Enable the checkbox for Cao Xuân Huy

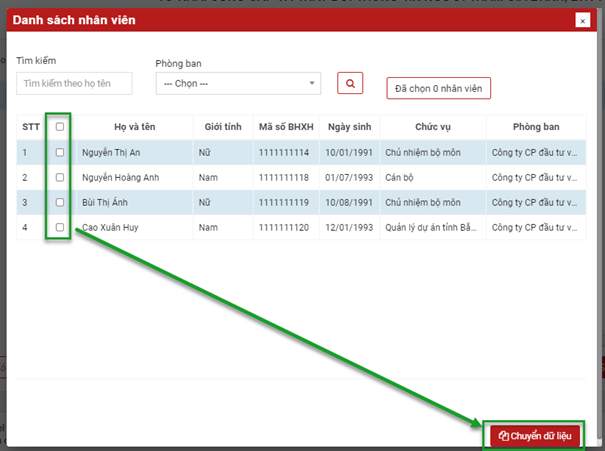pyautogui.click(x=60, y=227)
